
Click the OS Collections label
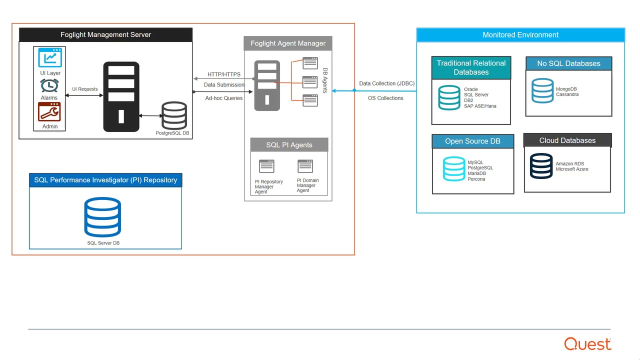[385, 98]
